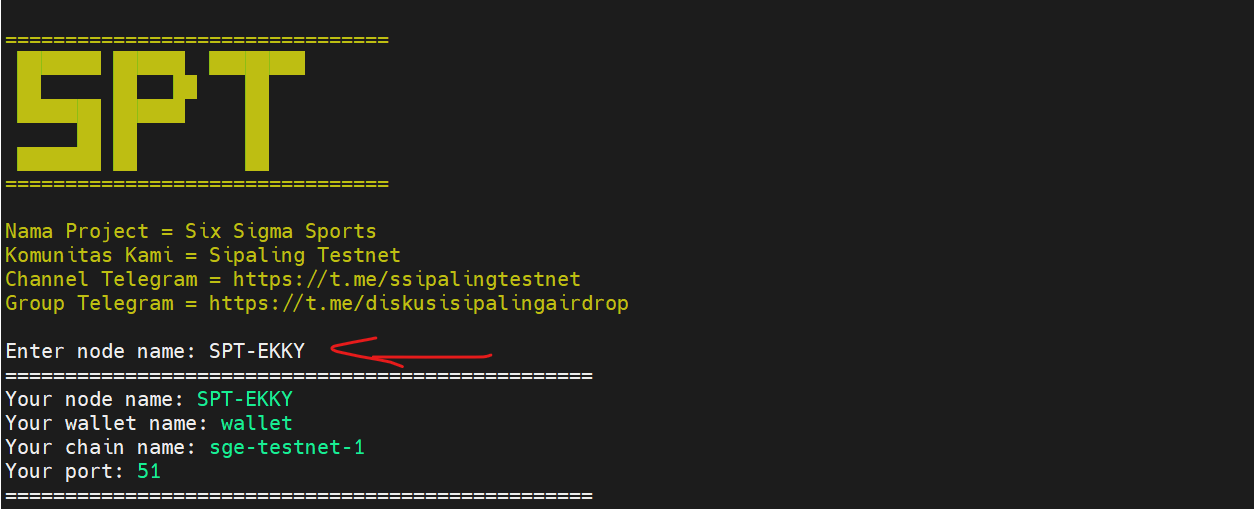Click the green port number 51
Viewport: 1254px width, 509px height.
[x=148, y=471]
